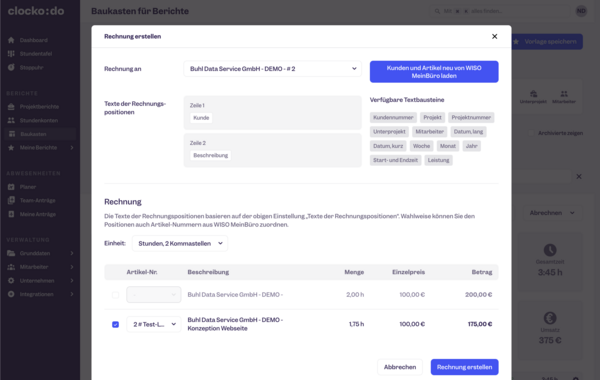Click the Stundenkonten people icon
600x380 pixels.
(11, 121)
